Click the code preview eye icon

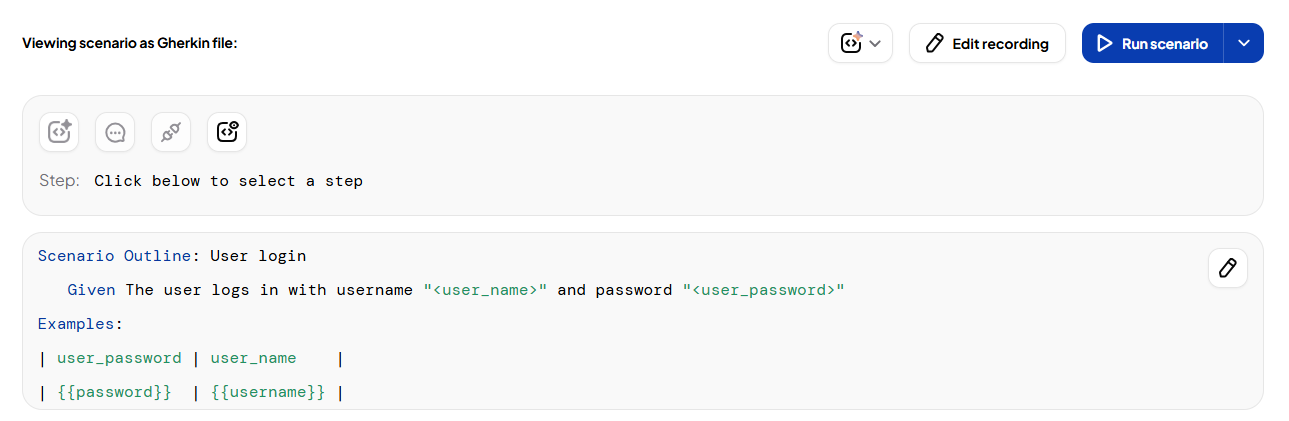(227, 132)
